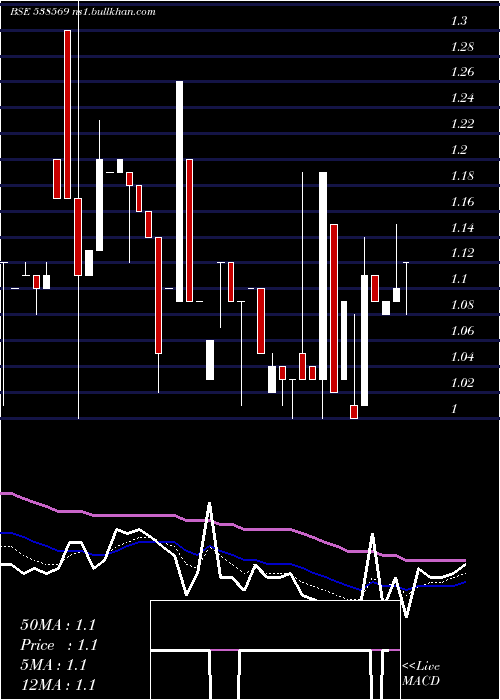The image size is (500, 700).
Task: Select the 1.06 price axis label
Action: 462,331
